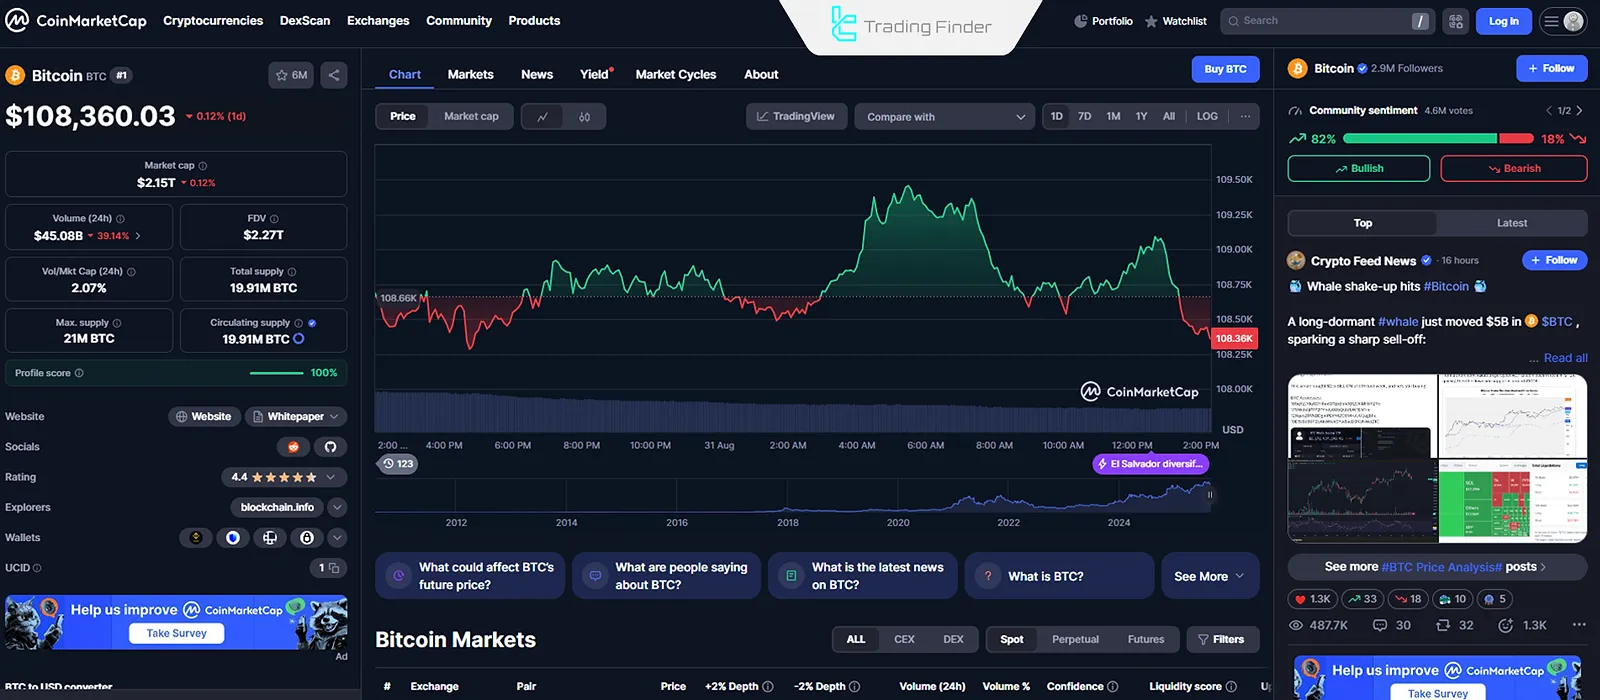Switch chart to Price view
Viewport: 1600px width, 700px height.
tap(403, 117)
